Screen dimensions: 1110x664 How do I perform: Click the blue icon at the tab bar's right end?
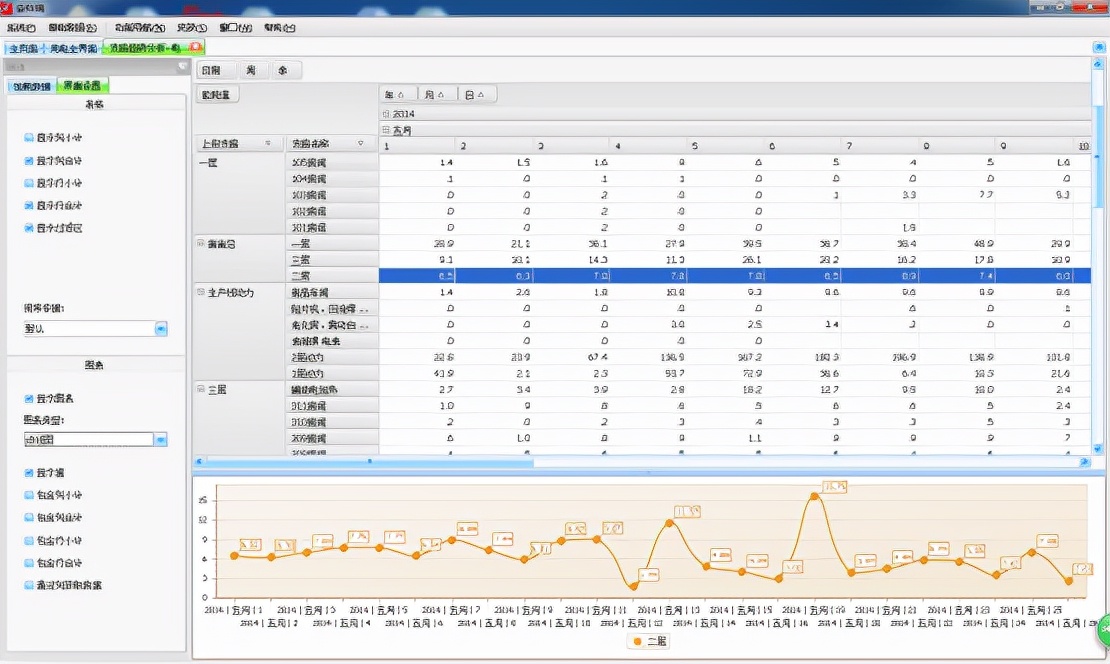click(x=1099, y=47)
